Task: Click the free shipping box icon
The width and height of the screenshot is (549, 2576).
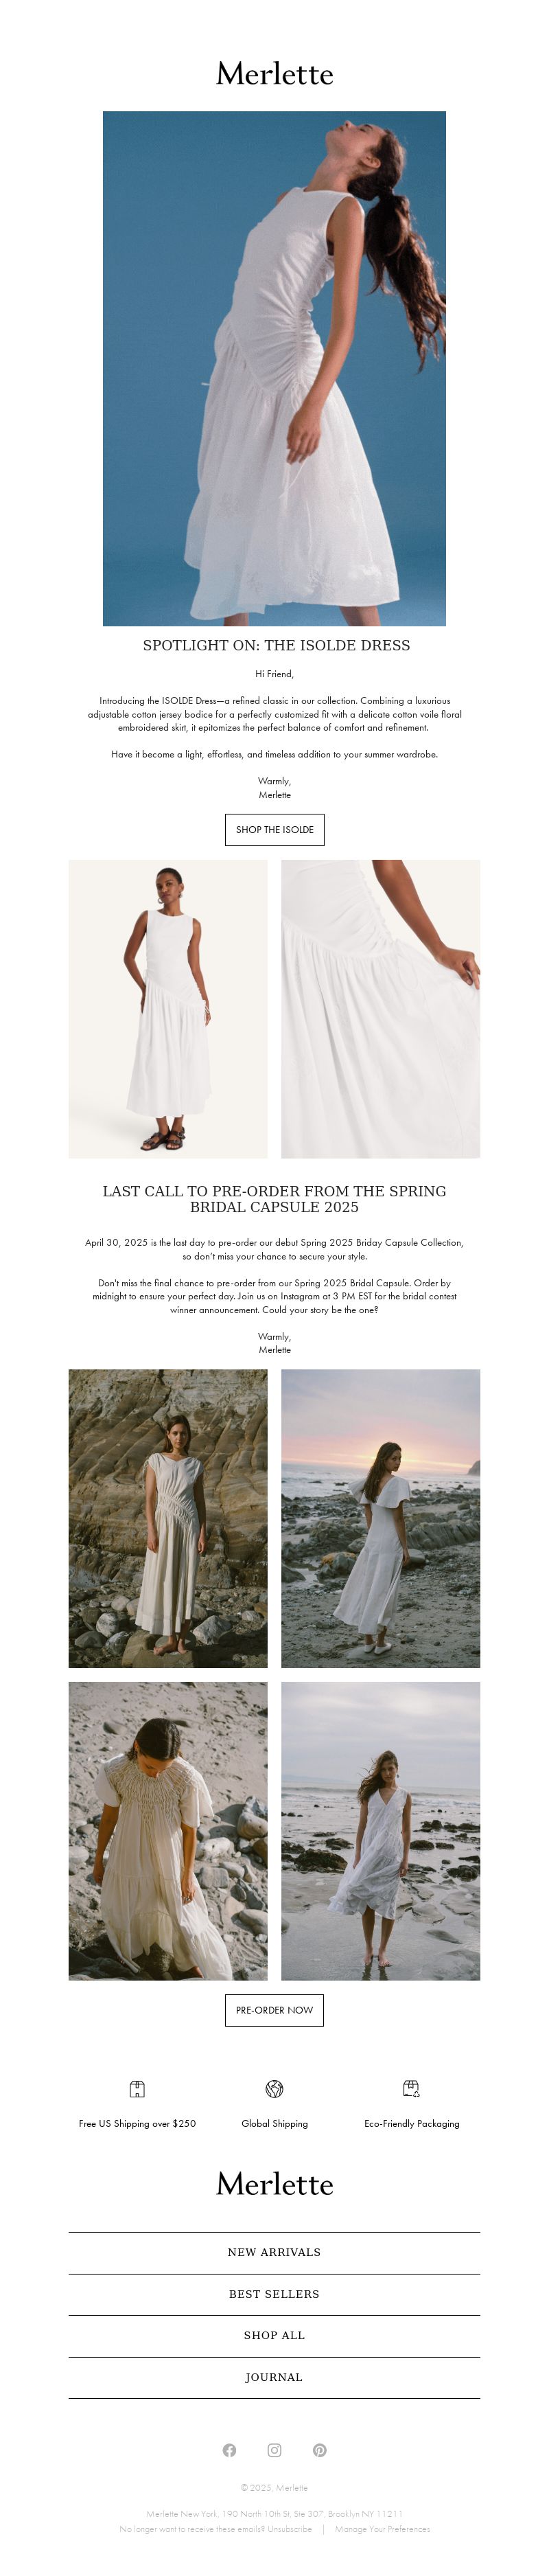Action: tap(137, 2088)
